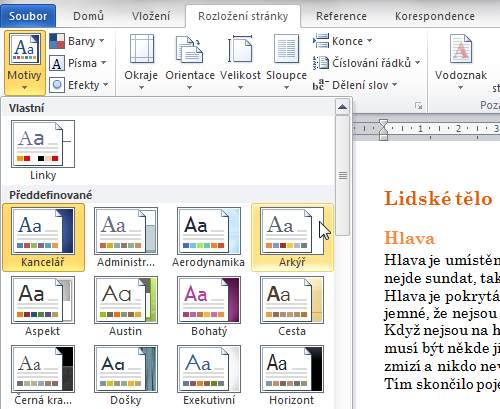Viewport: 500px width, 409px height.
Task: Apply the Došky theme
Action: click(126, 375)
